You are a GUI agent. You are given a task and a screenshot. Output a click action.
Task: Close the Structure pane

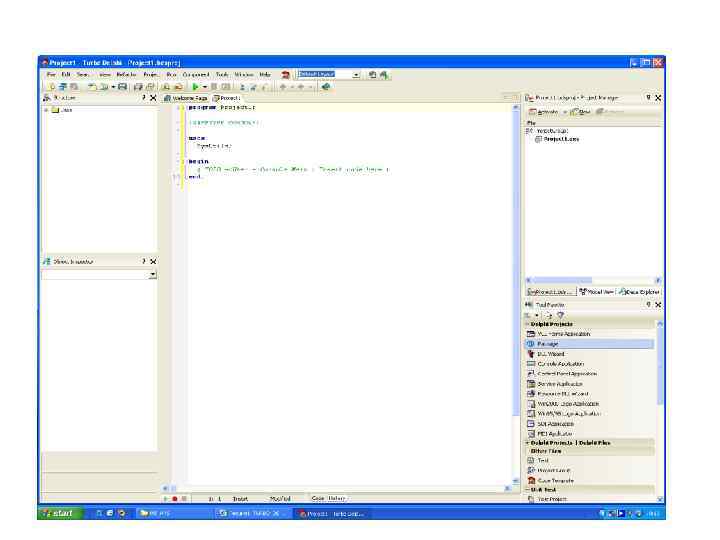coord(153,98)
